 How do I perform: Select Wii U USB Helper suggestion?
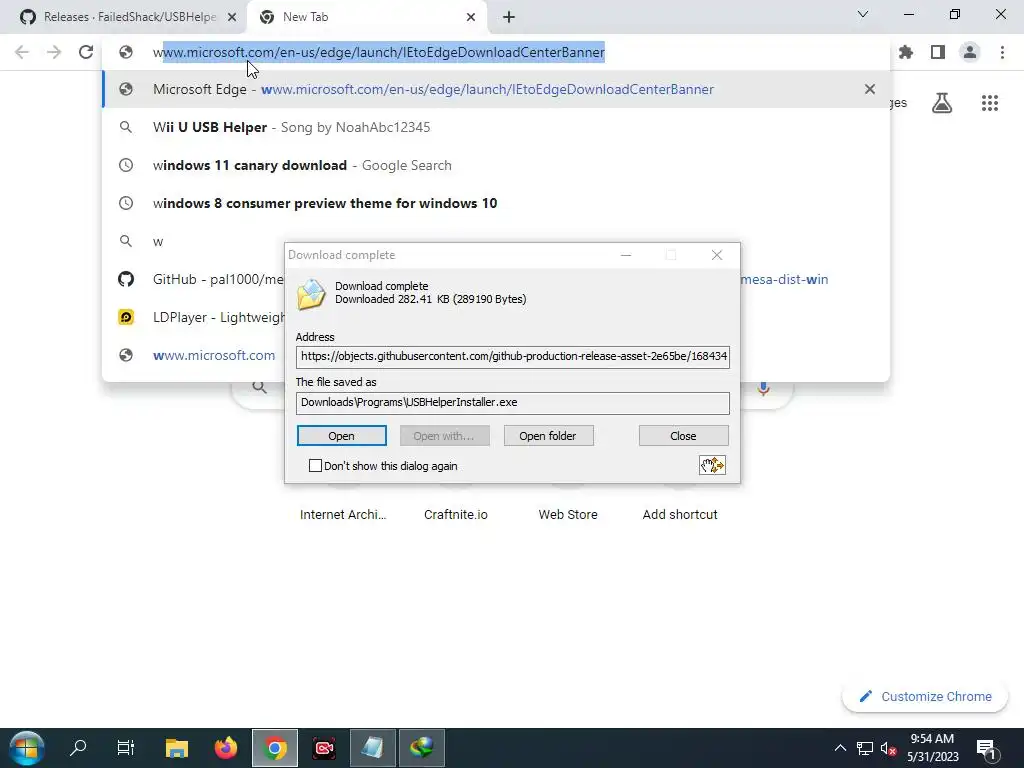(x=496, y=127)
